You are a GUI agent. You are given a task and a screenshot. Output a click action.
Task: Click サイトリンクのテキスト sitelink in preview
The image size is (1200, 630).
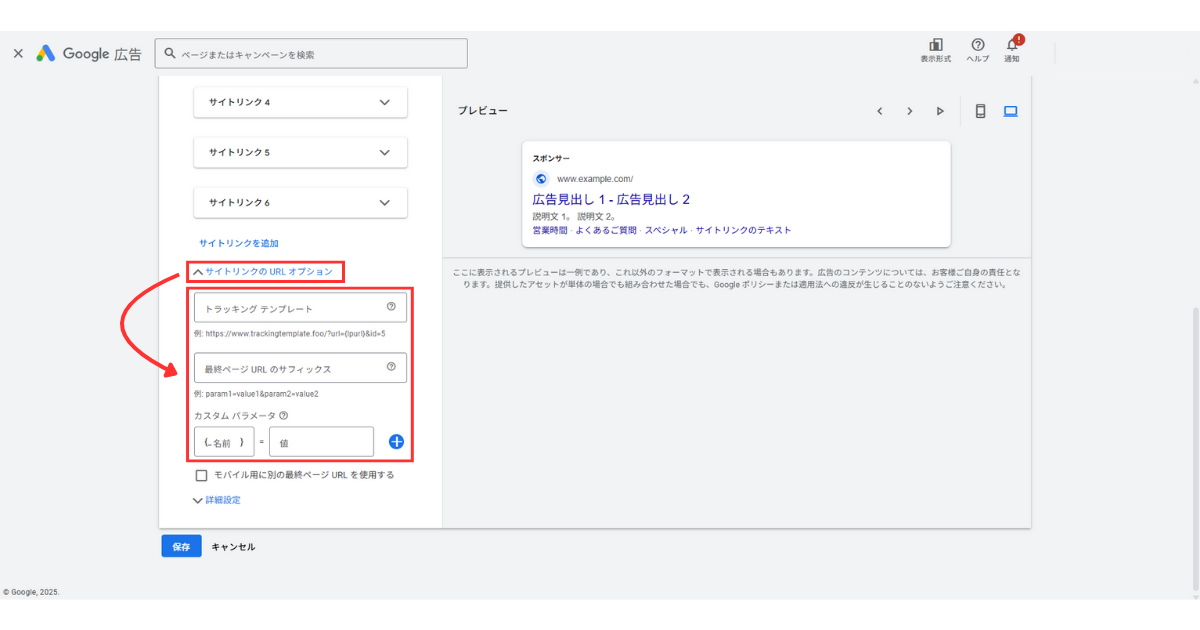(x=743, y=230)
